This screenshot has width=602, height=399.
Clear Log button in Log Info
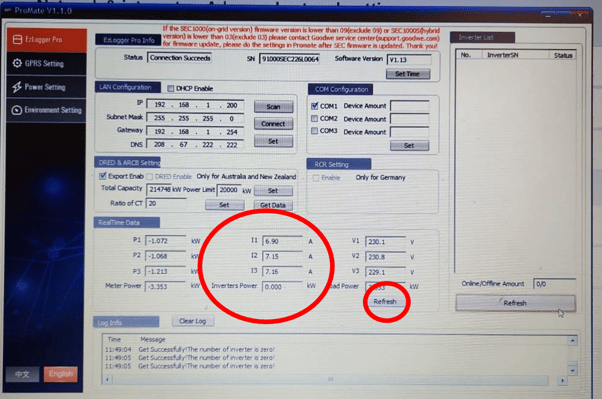click(193, 321)
